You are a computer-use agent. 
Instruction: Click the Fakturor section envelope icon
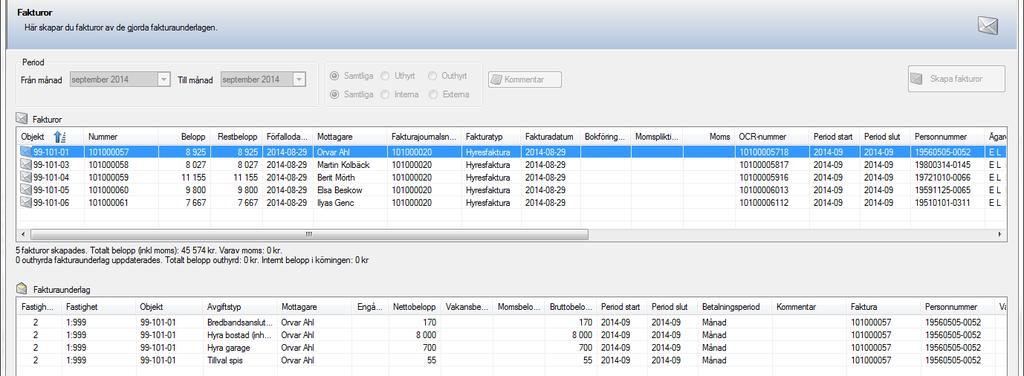(x=22, y=119)
